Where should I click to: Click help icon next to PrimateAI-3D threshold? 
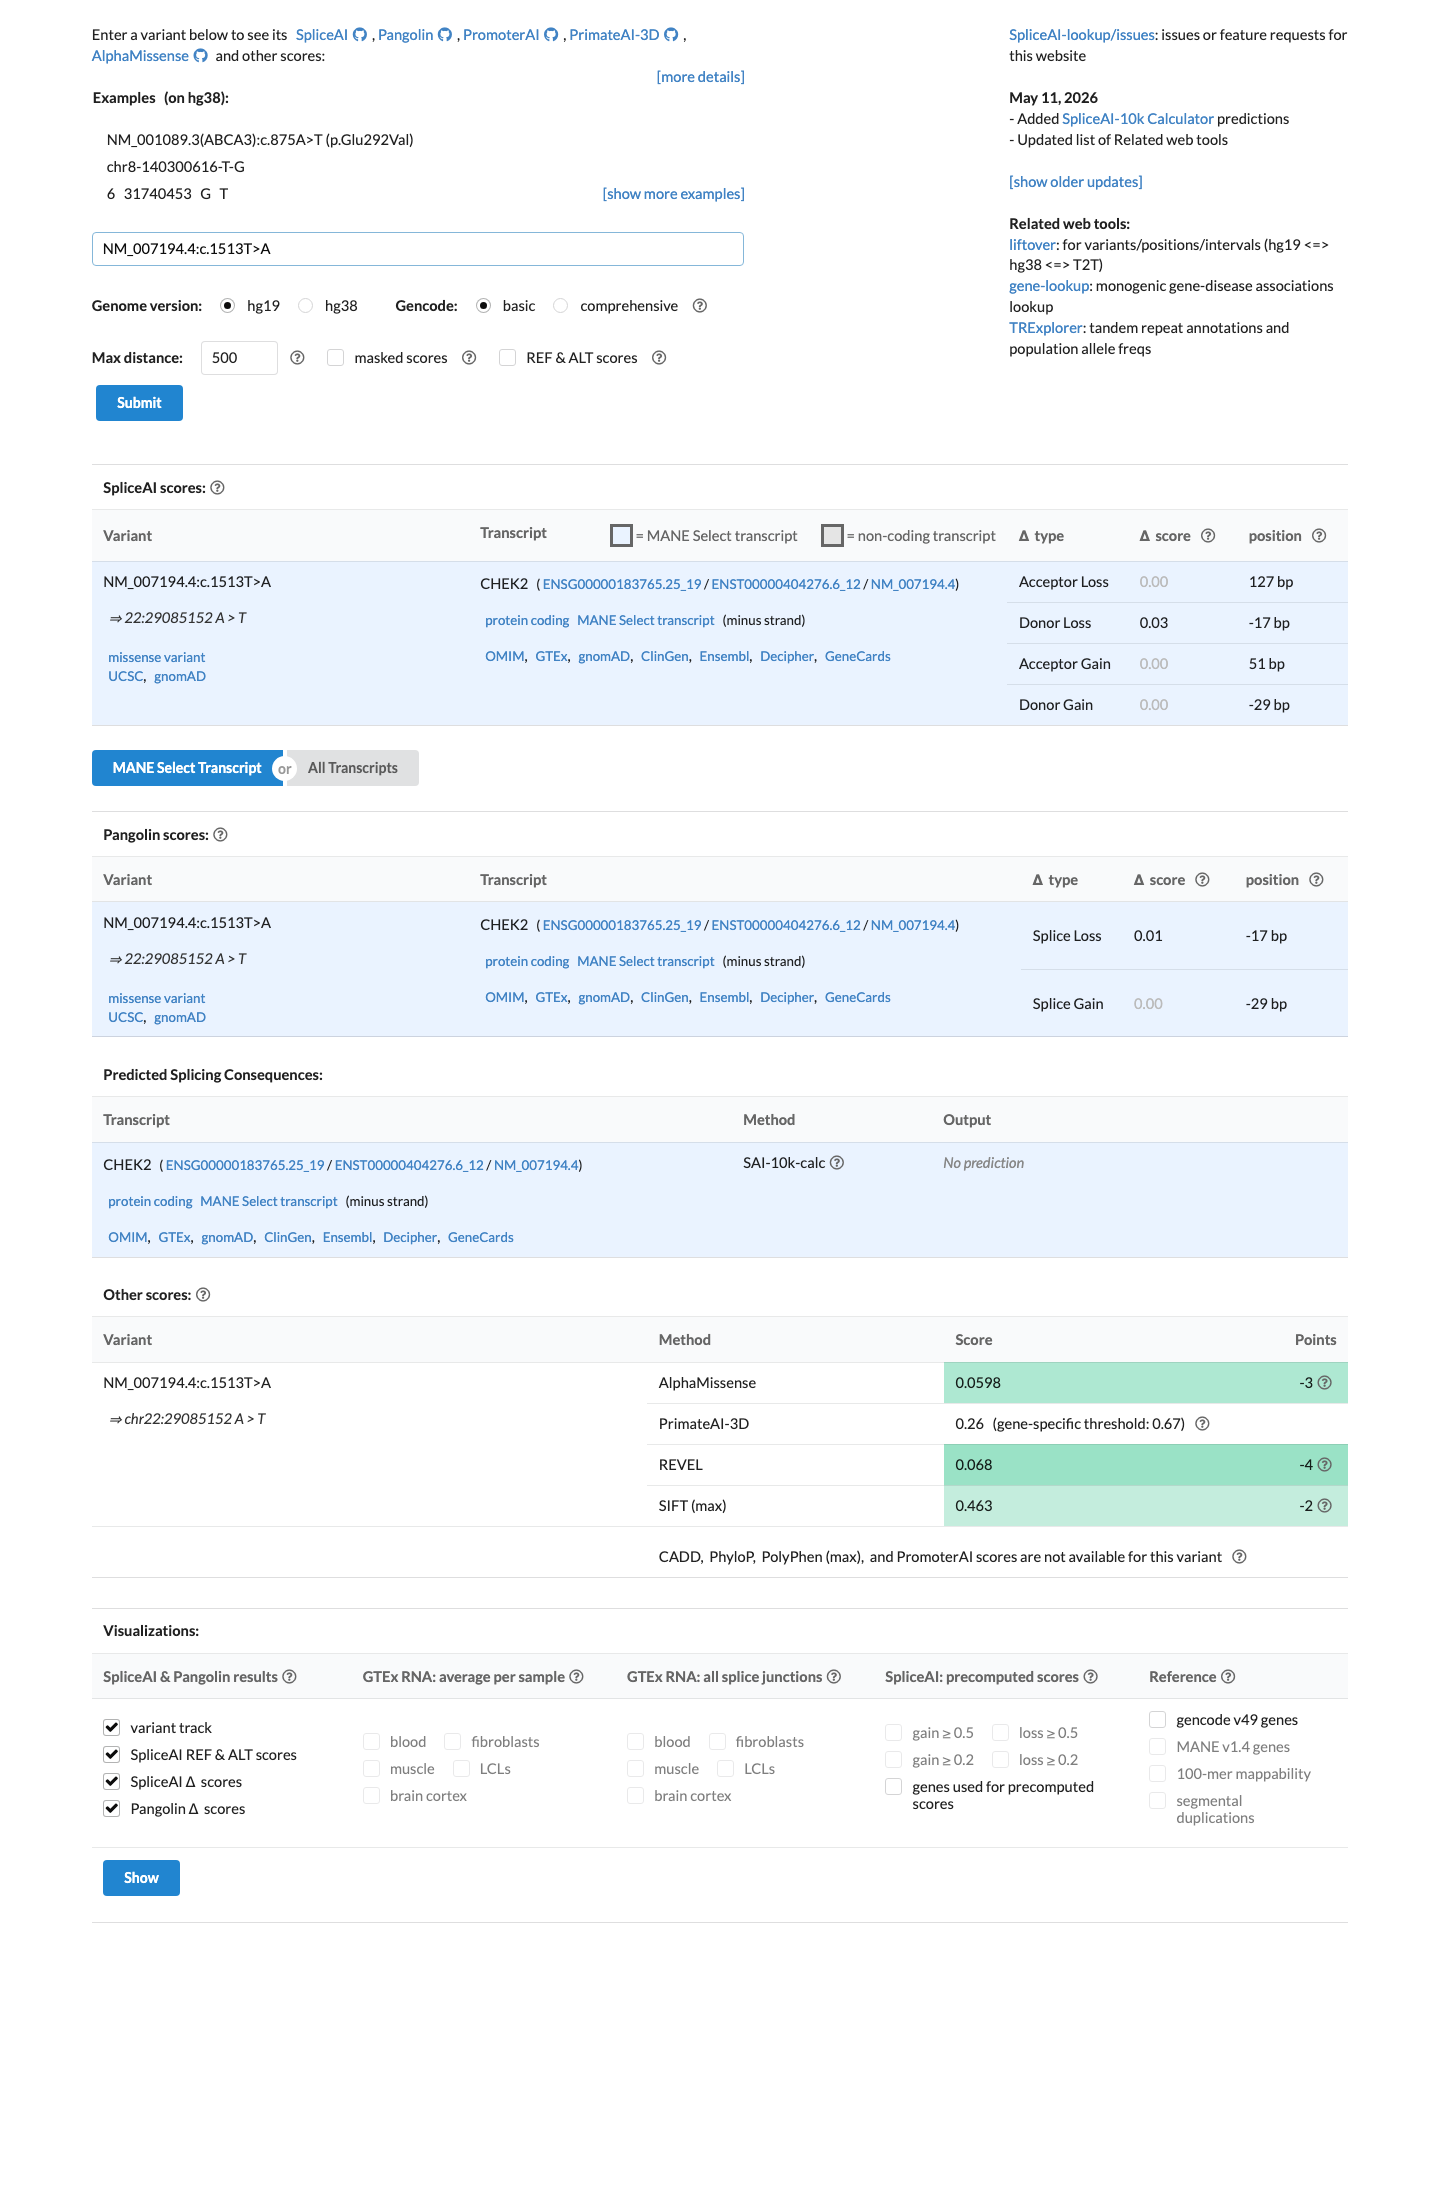click(x=1202, y=1424)
